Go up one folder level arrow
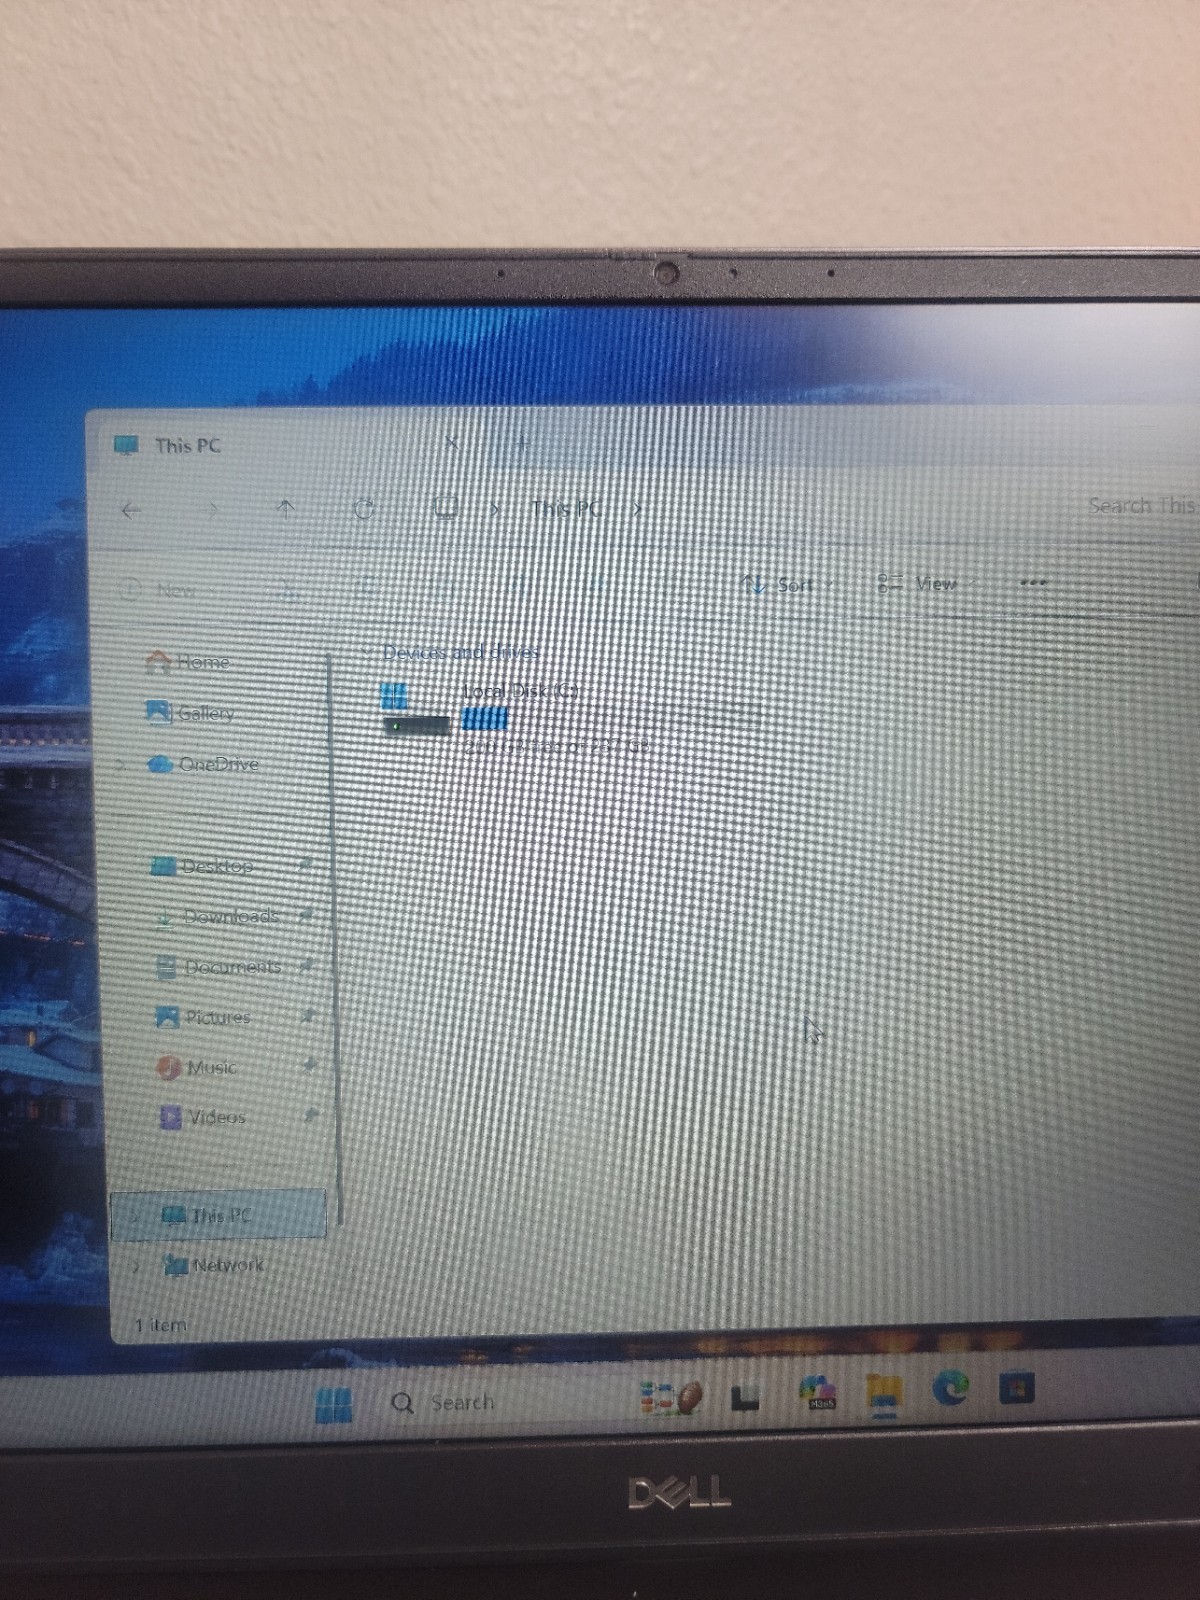This screenshot has width=1200, height=1600. [x=285, y=510]
